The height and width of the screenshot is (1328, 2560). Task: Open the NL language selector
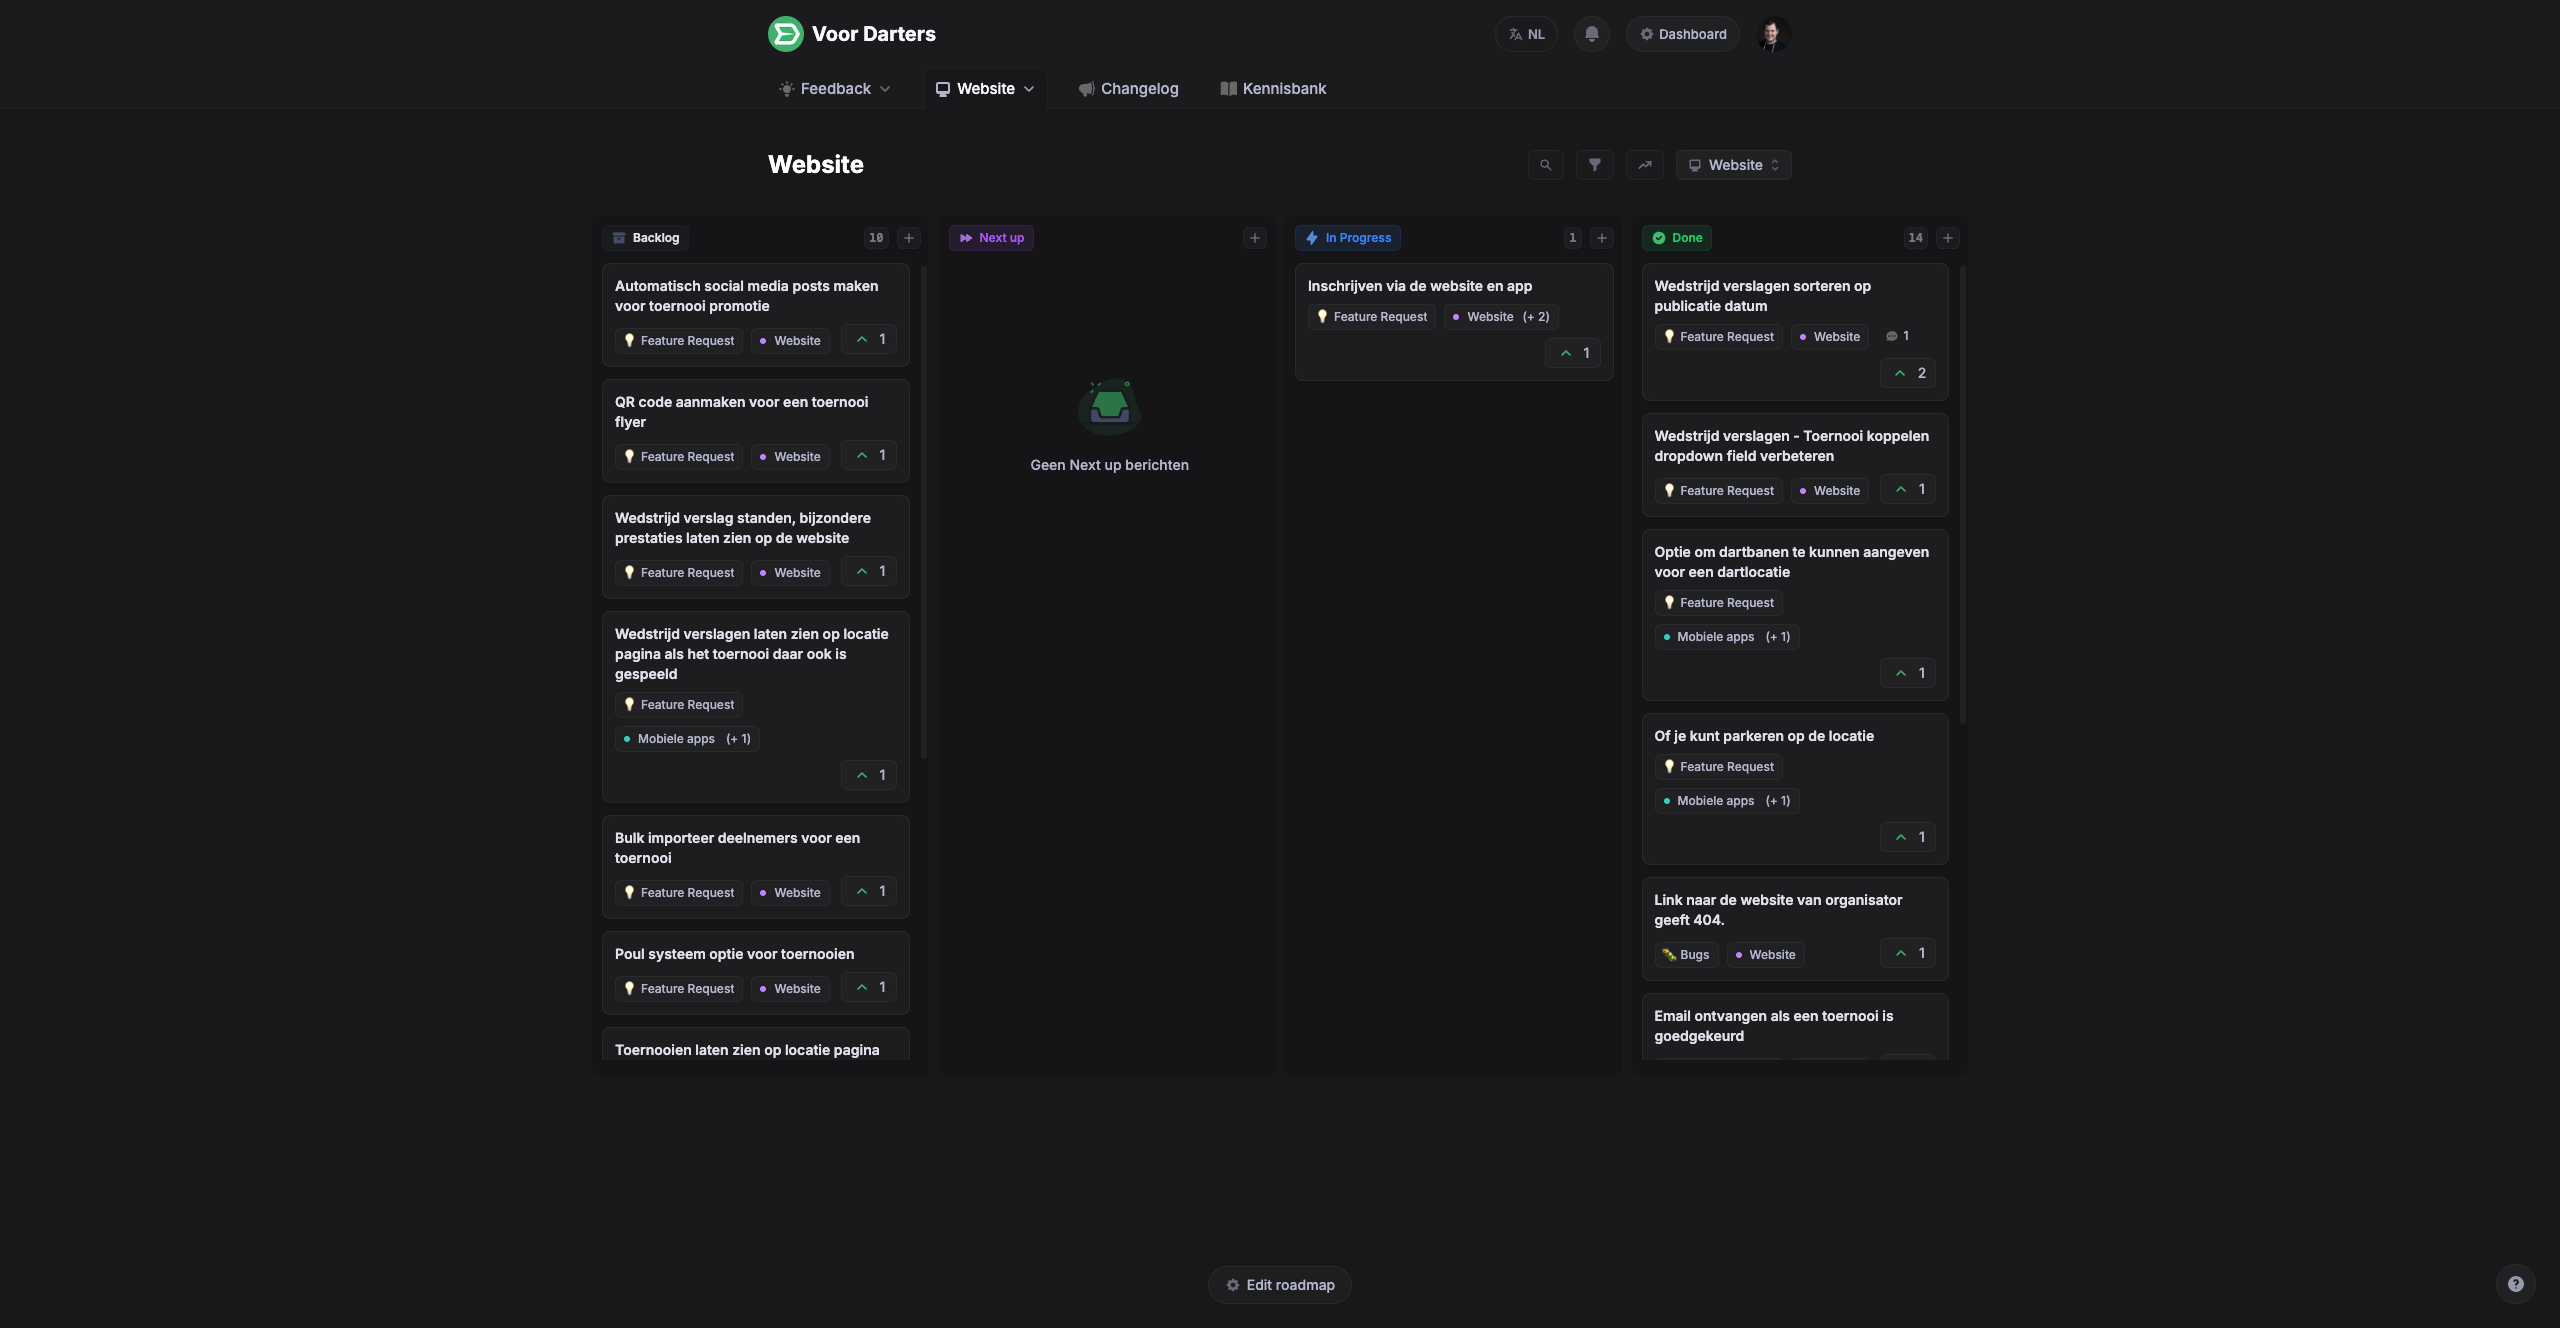click(1526, 34)
